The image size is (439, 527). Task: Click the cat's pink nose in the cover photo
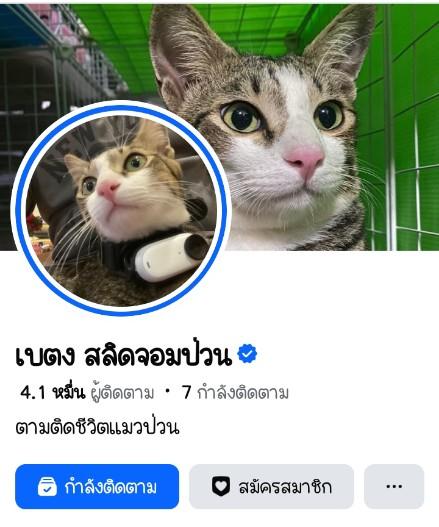[305, 159]
